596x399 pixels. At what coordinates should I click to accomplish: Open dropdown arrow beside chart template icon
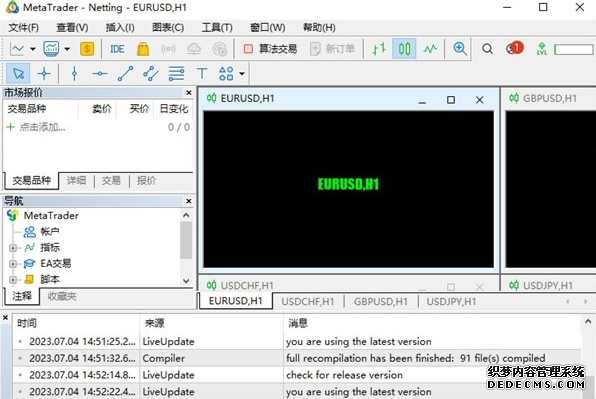click(67, 49)
